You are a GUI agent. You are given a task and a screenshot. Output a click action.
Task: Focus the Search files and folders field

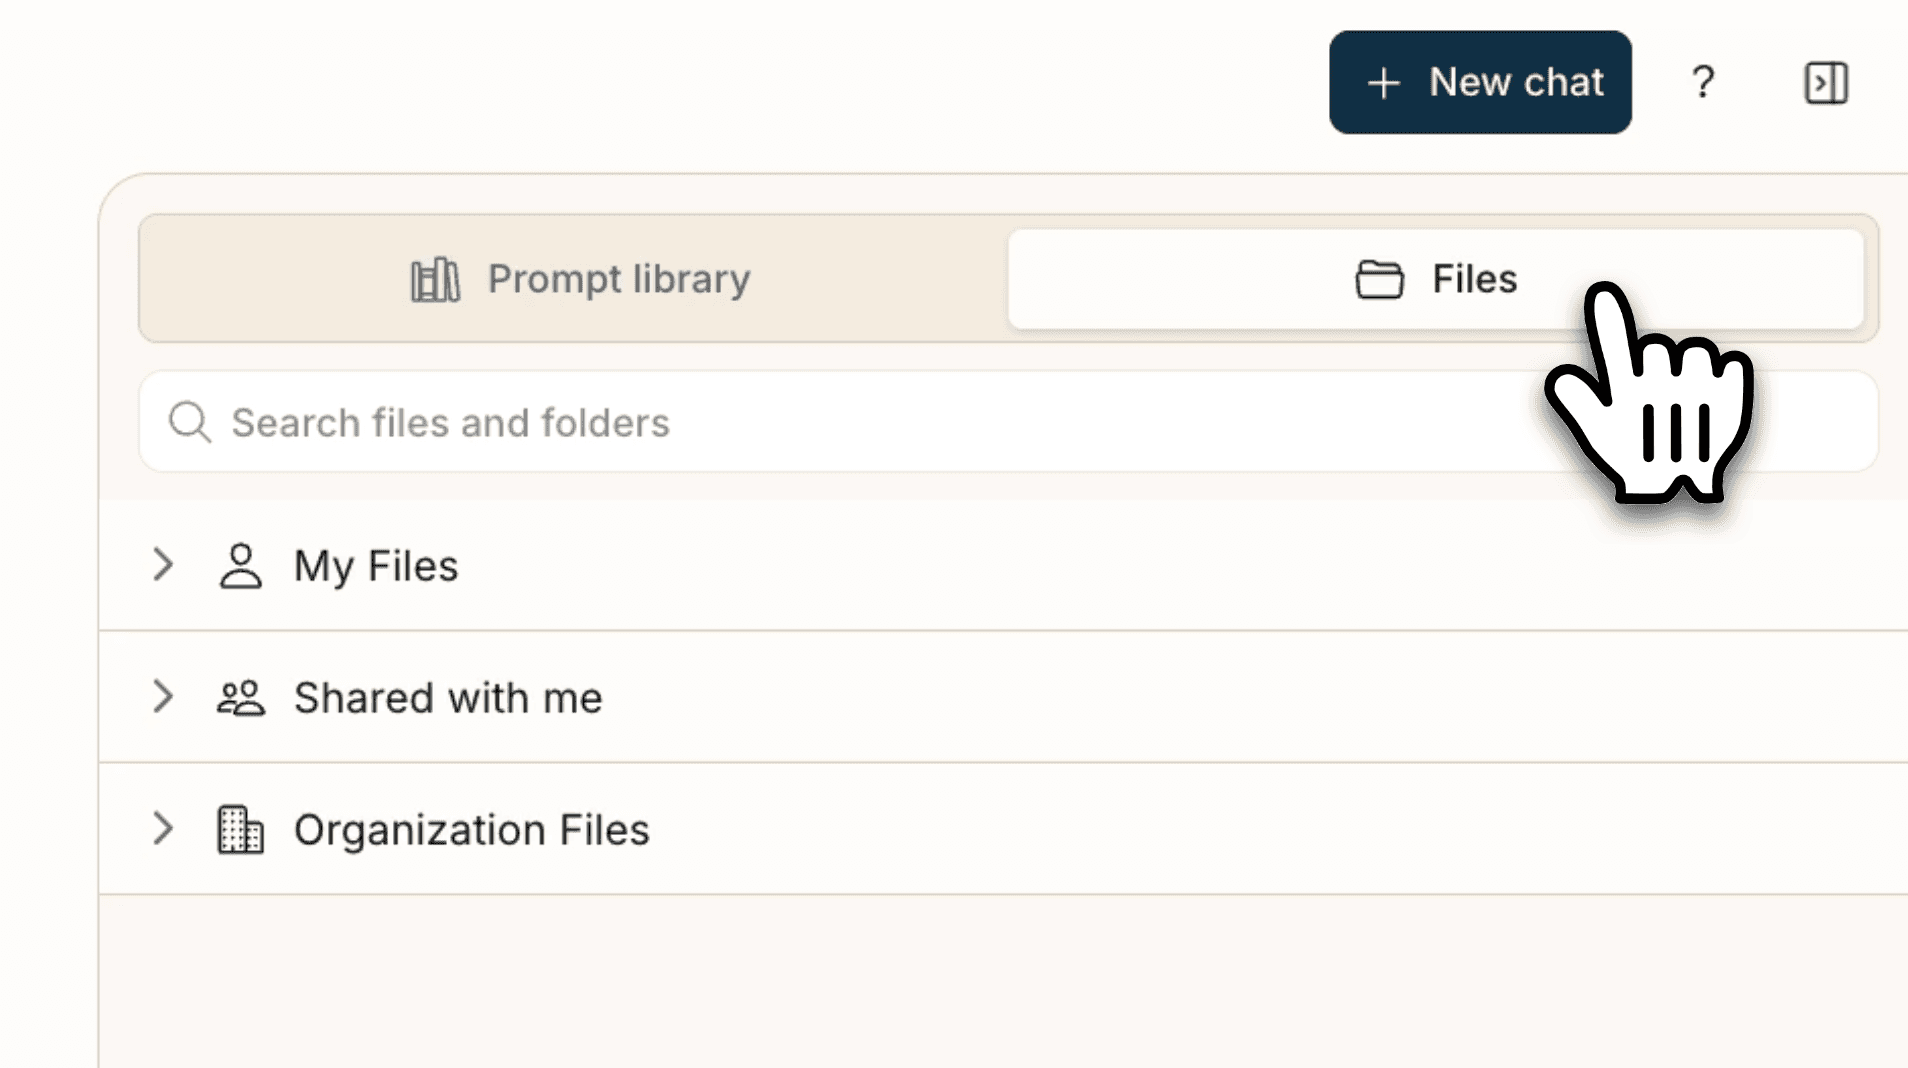click(800, 422)
